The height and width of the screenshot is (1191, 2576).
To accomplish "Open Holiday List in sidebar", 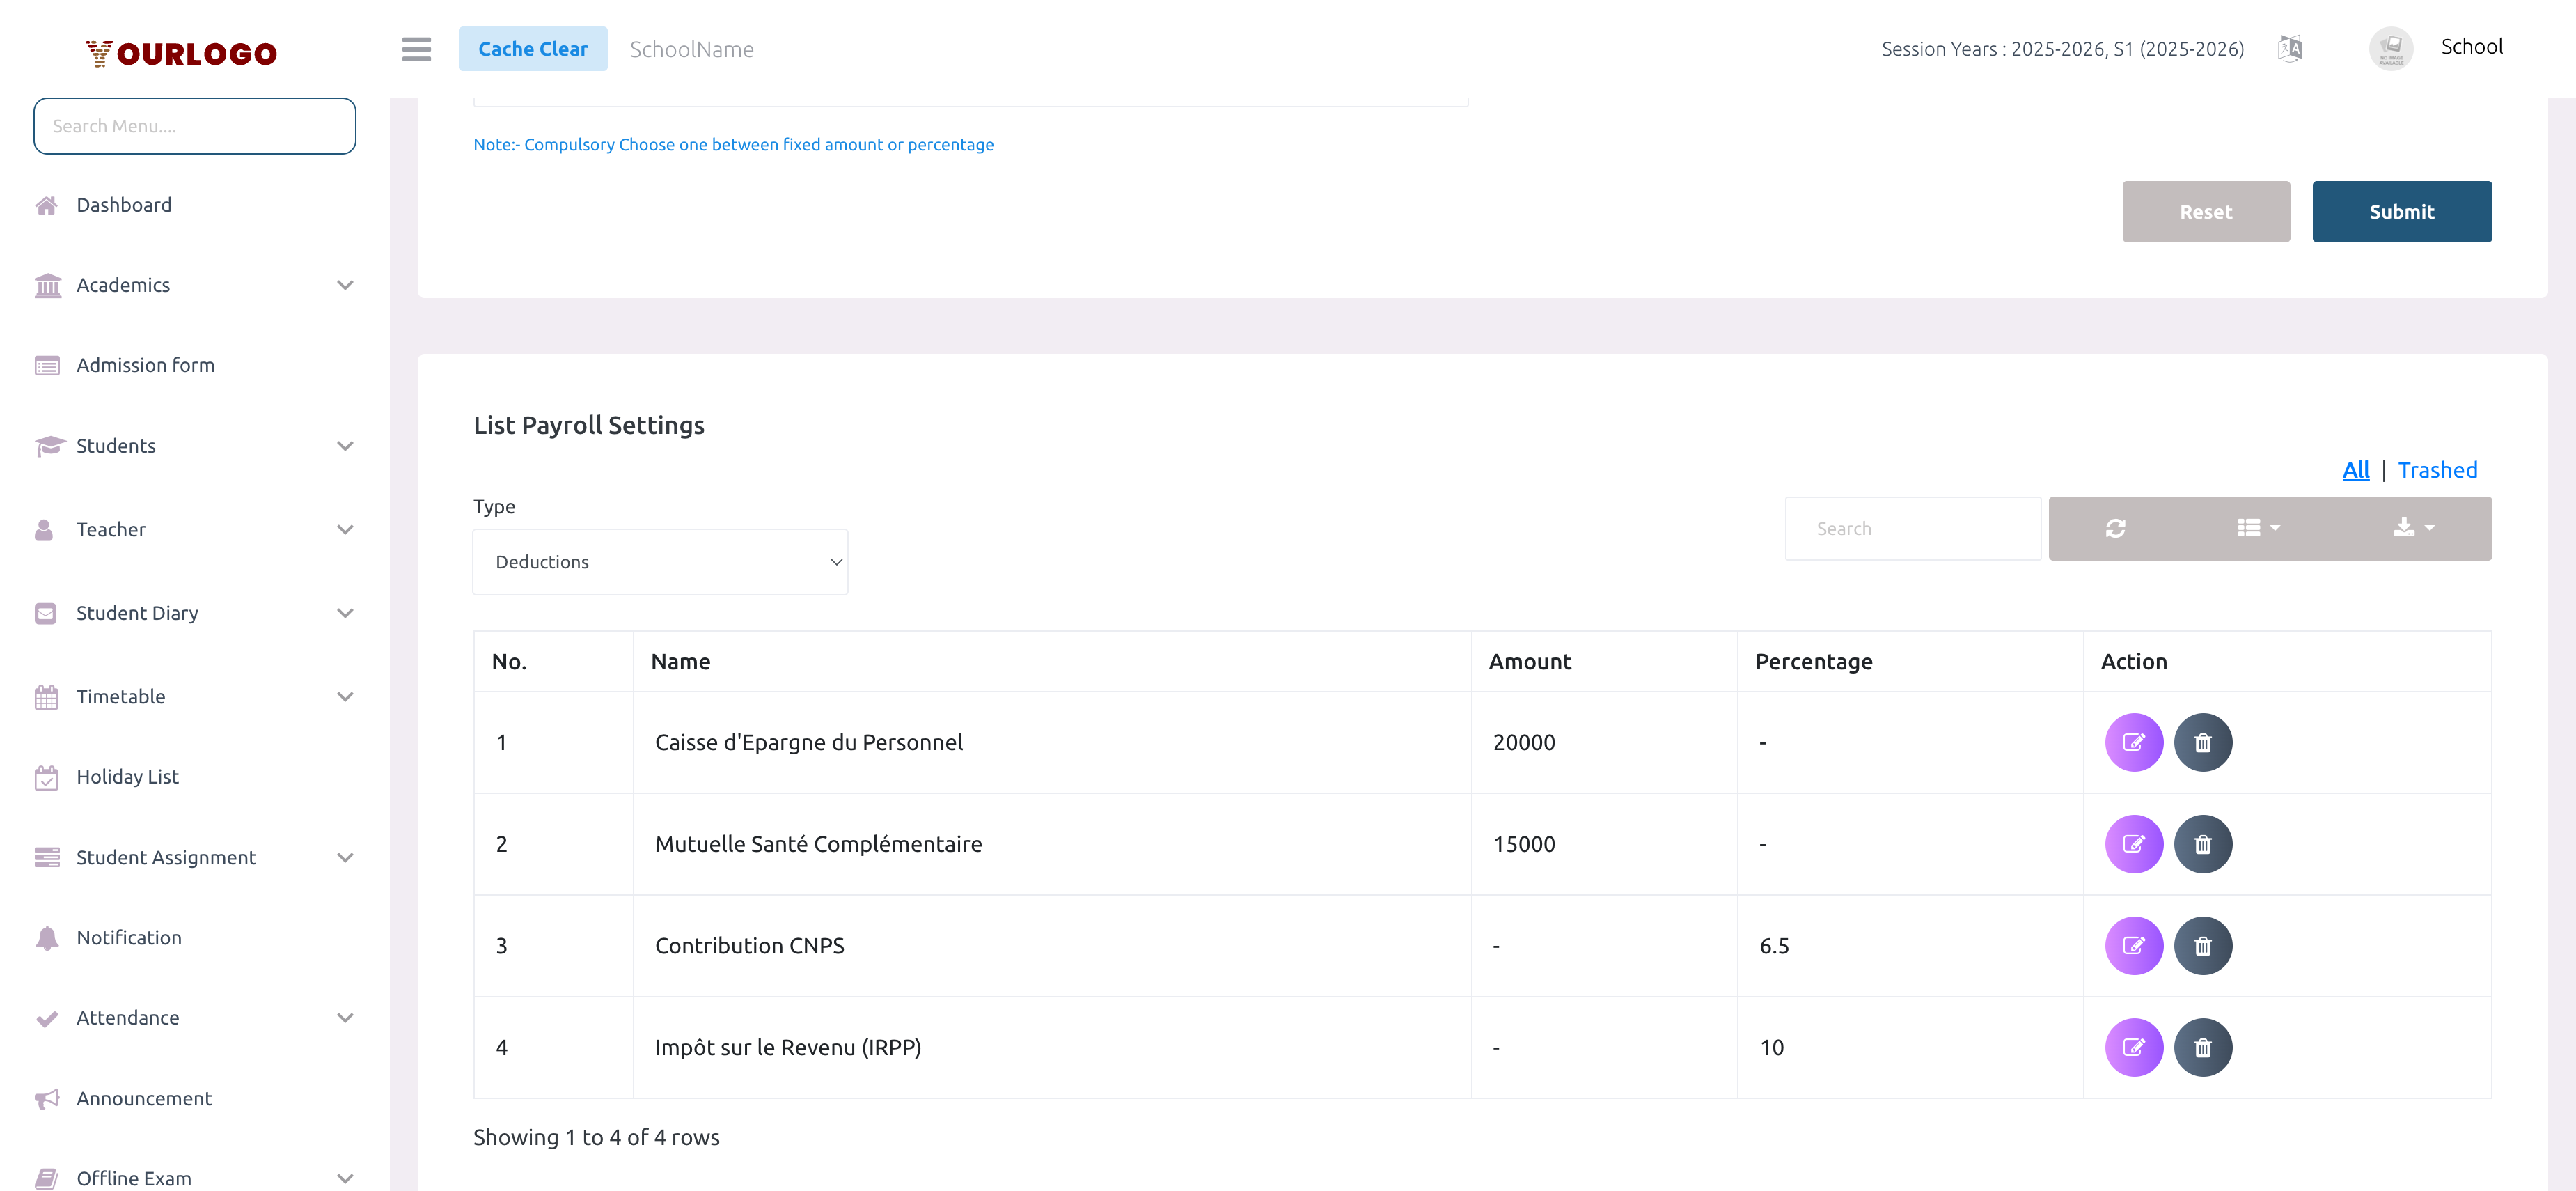I will tap(127, 777).
